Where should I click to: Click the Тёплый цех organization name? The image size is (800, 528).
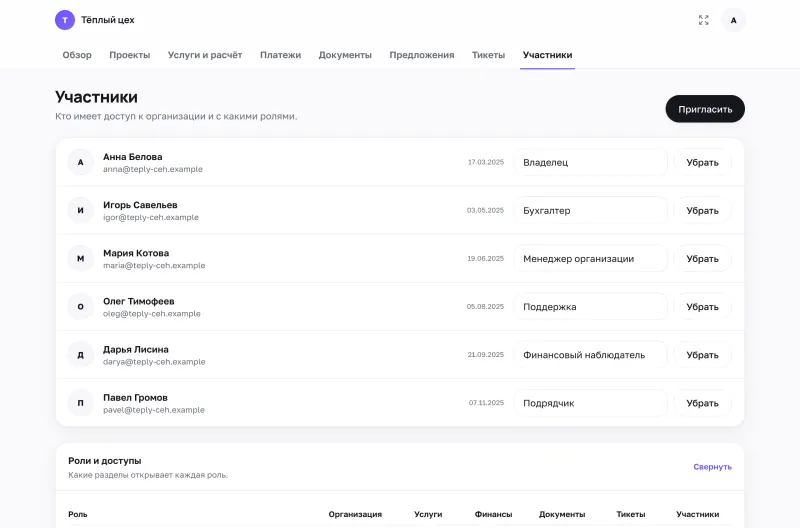[x=108, y=20]
